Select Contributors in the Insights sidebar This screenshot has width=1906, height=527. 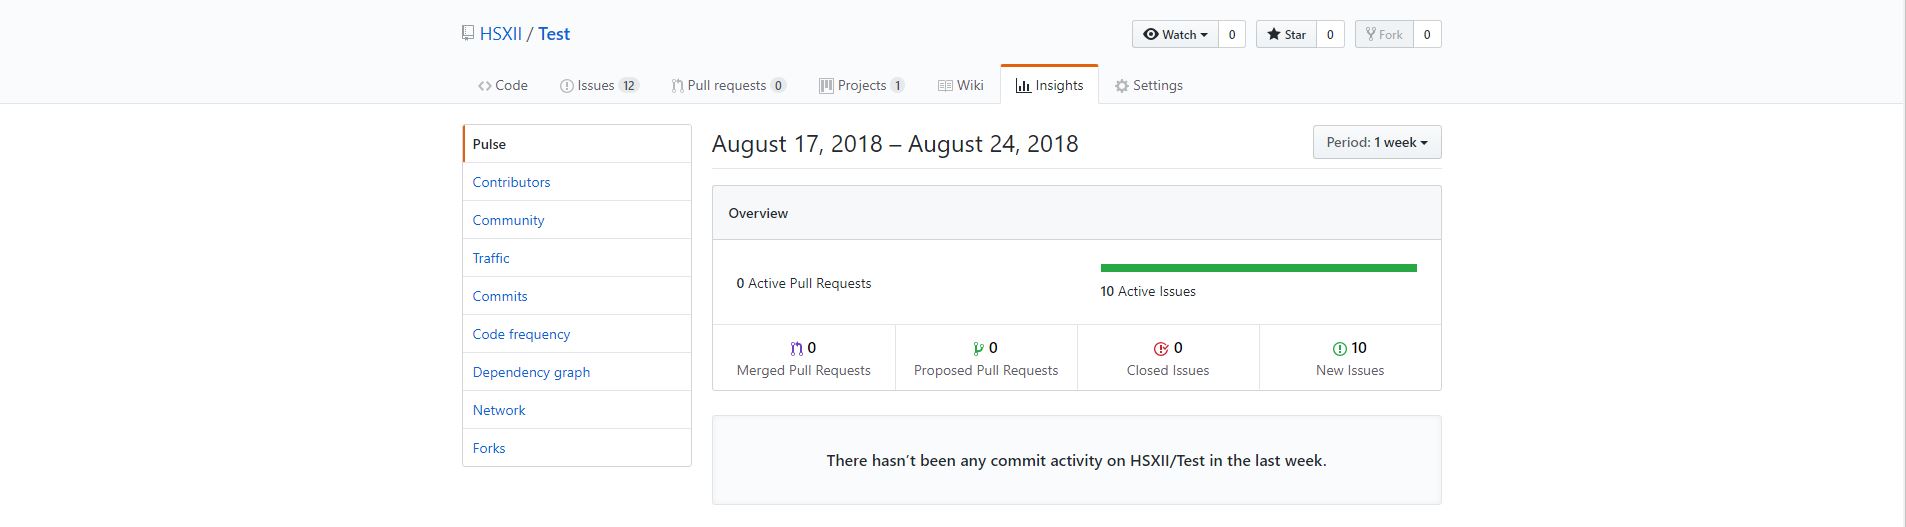(511, 182)
